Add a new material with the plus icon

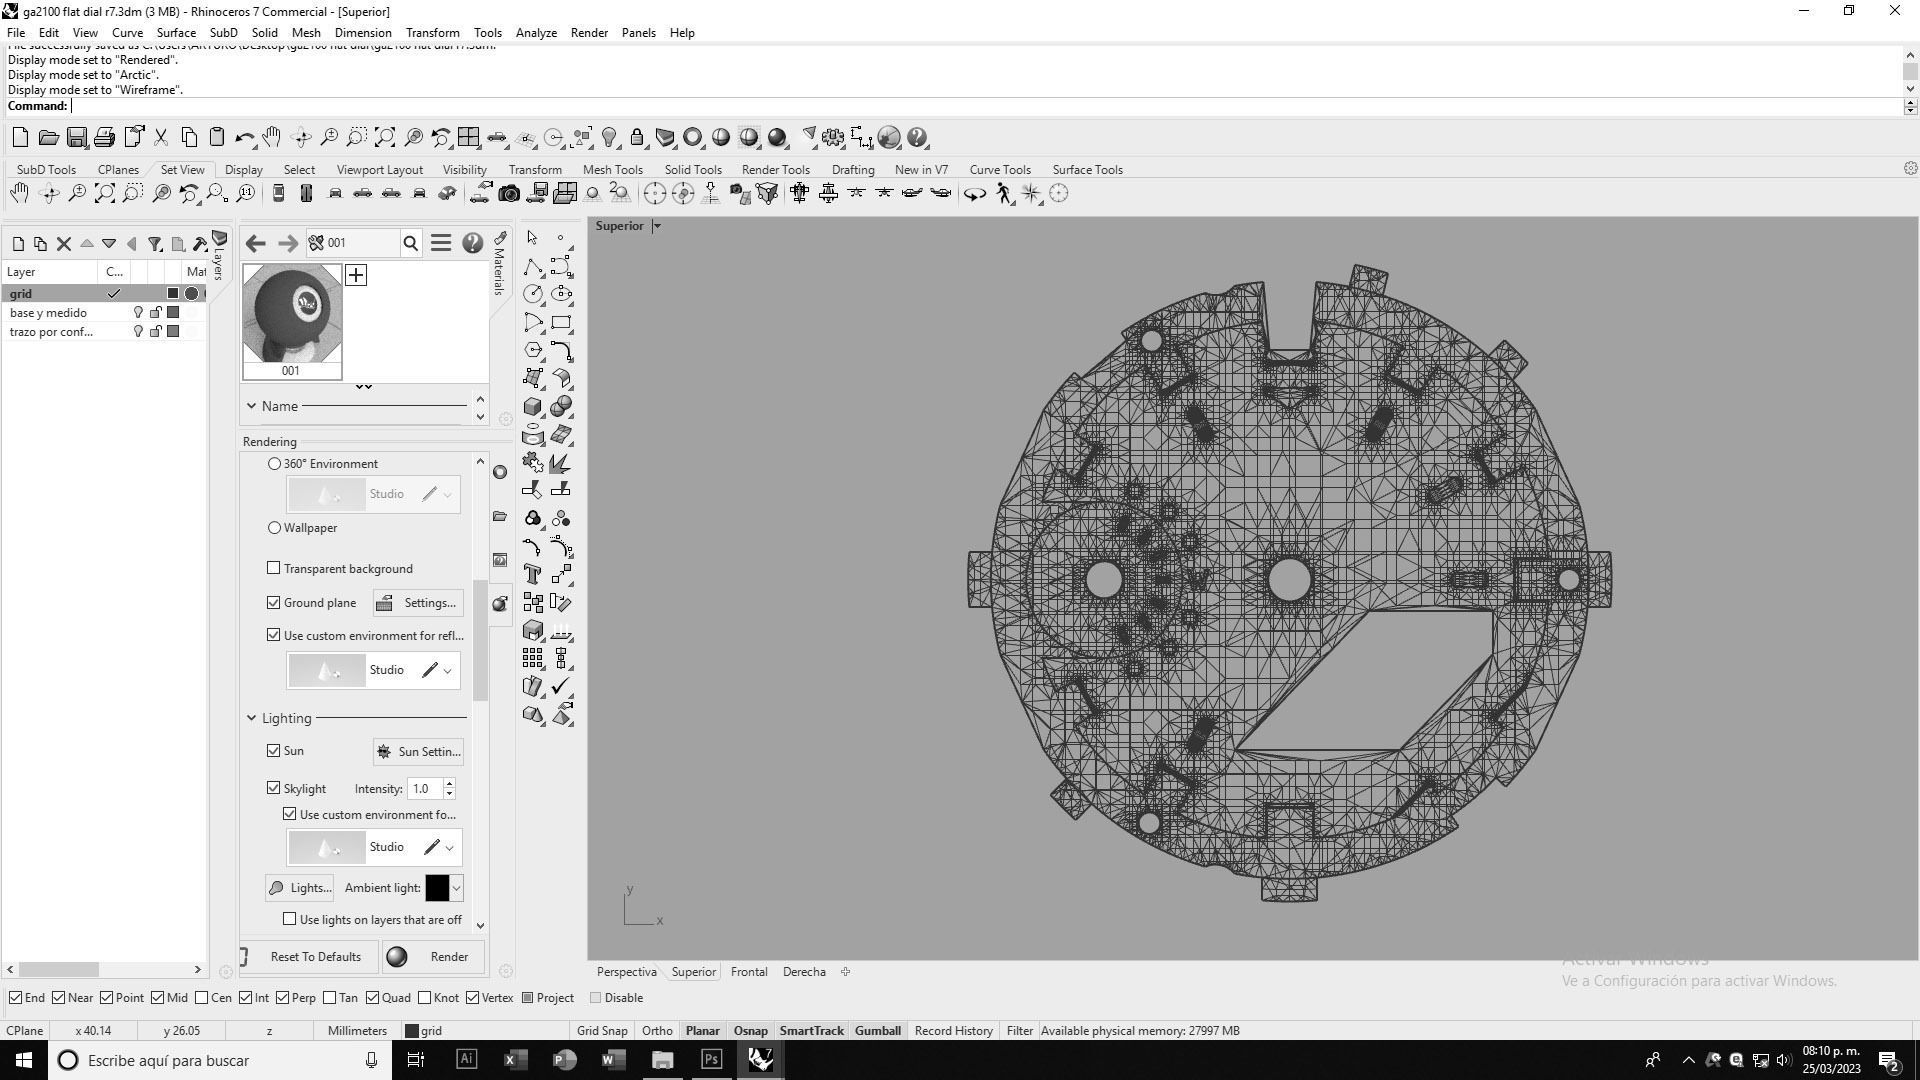pos(356,275)
